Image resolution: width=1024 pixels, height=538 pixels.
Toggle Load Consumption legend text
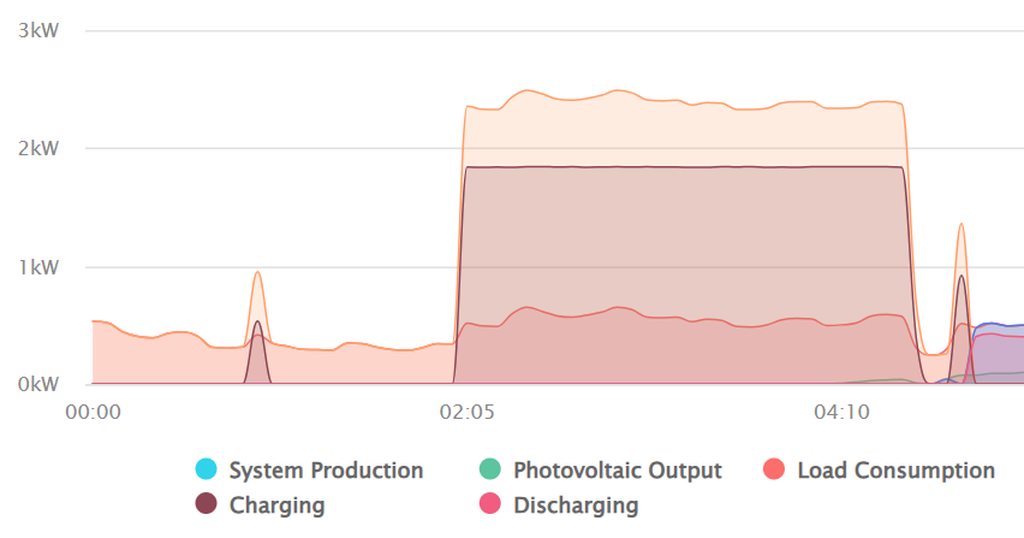click(x=896, y=470)
